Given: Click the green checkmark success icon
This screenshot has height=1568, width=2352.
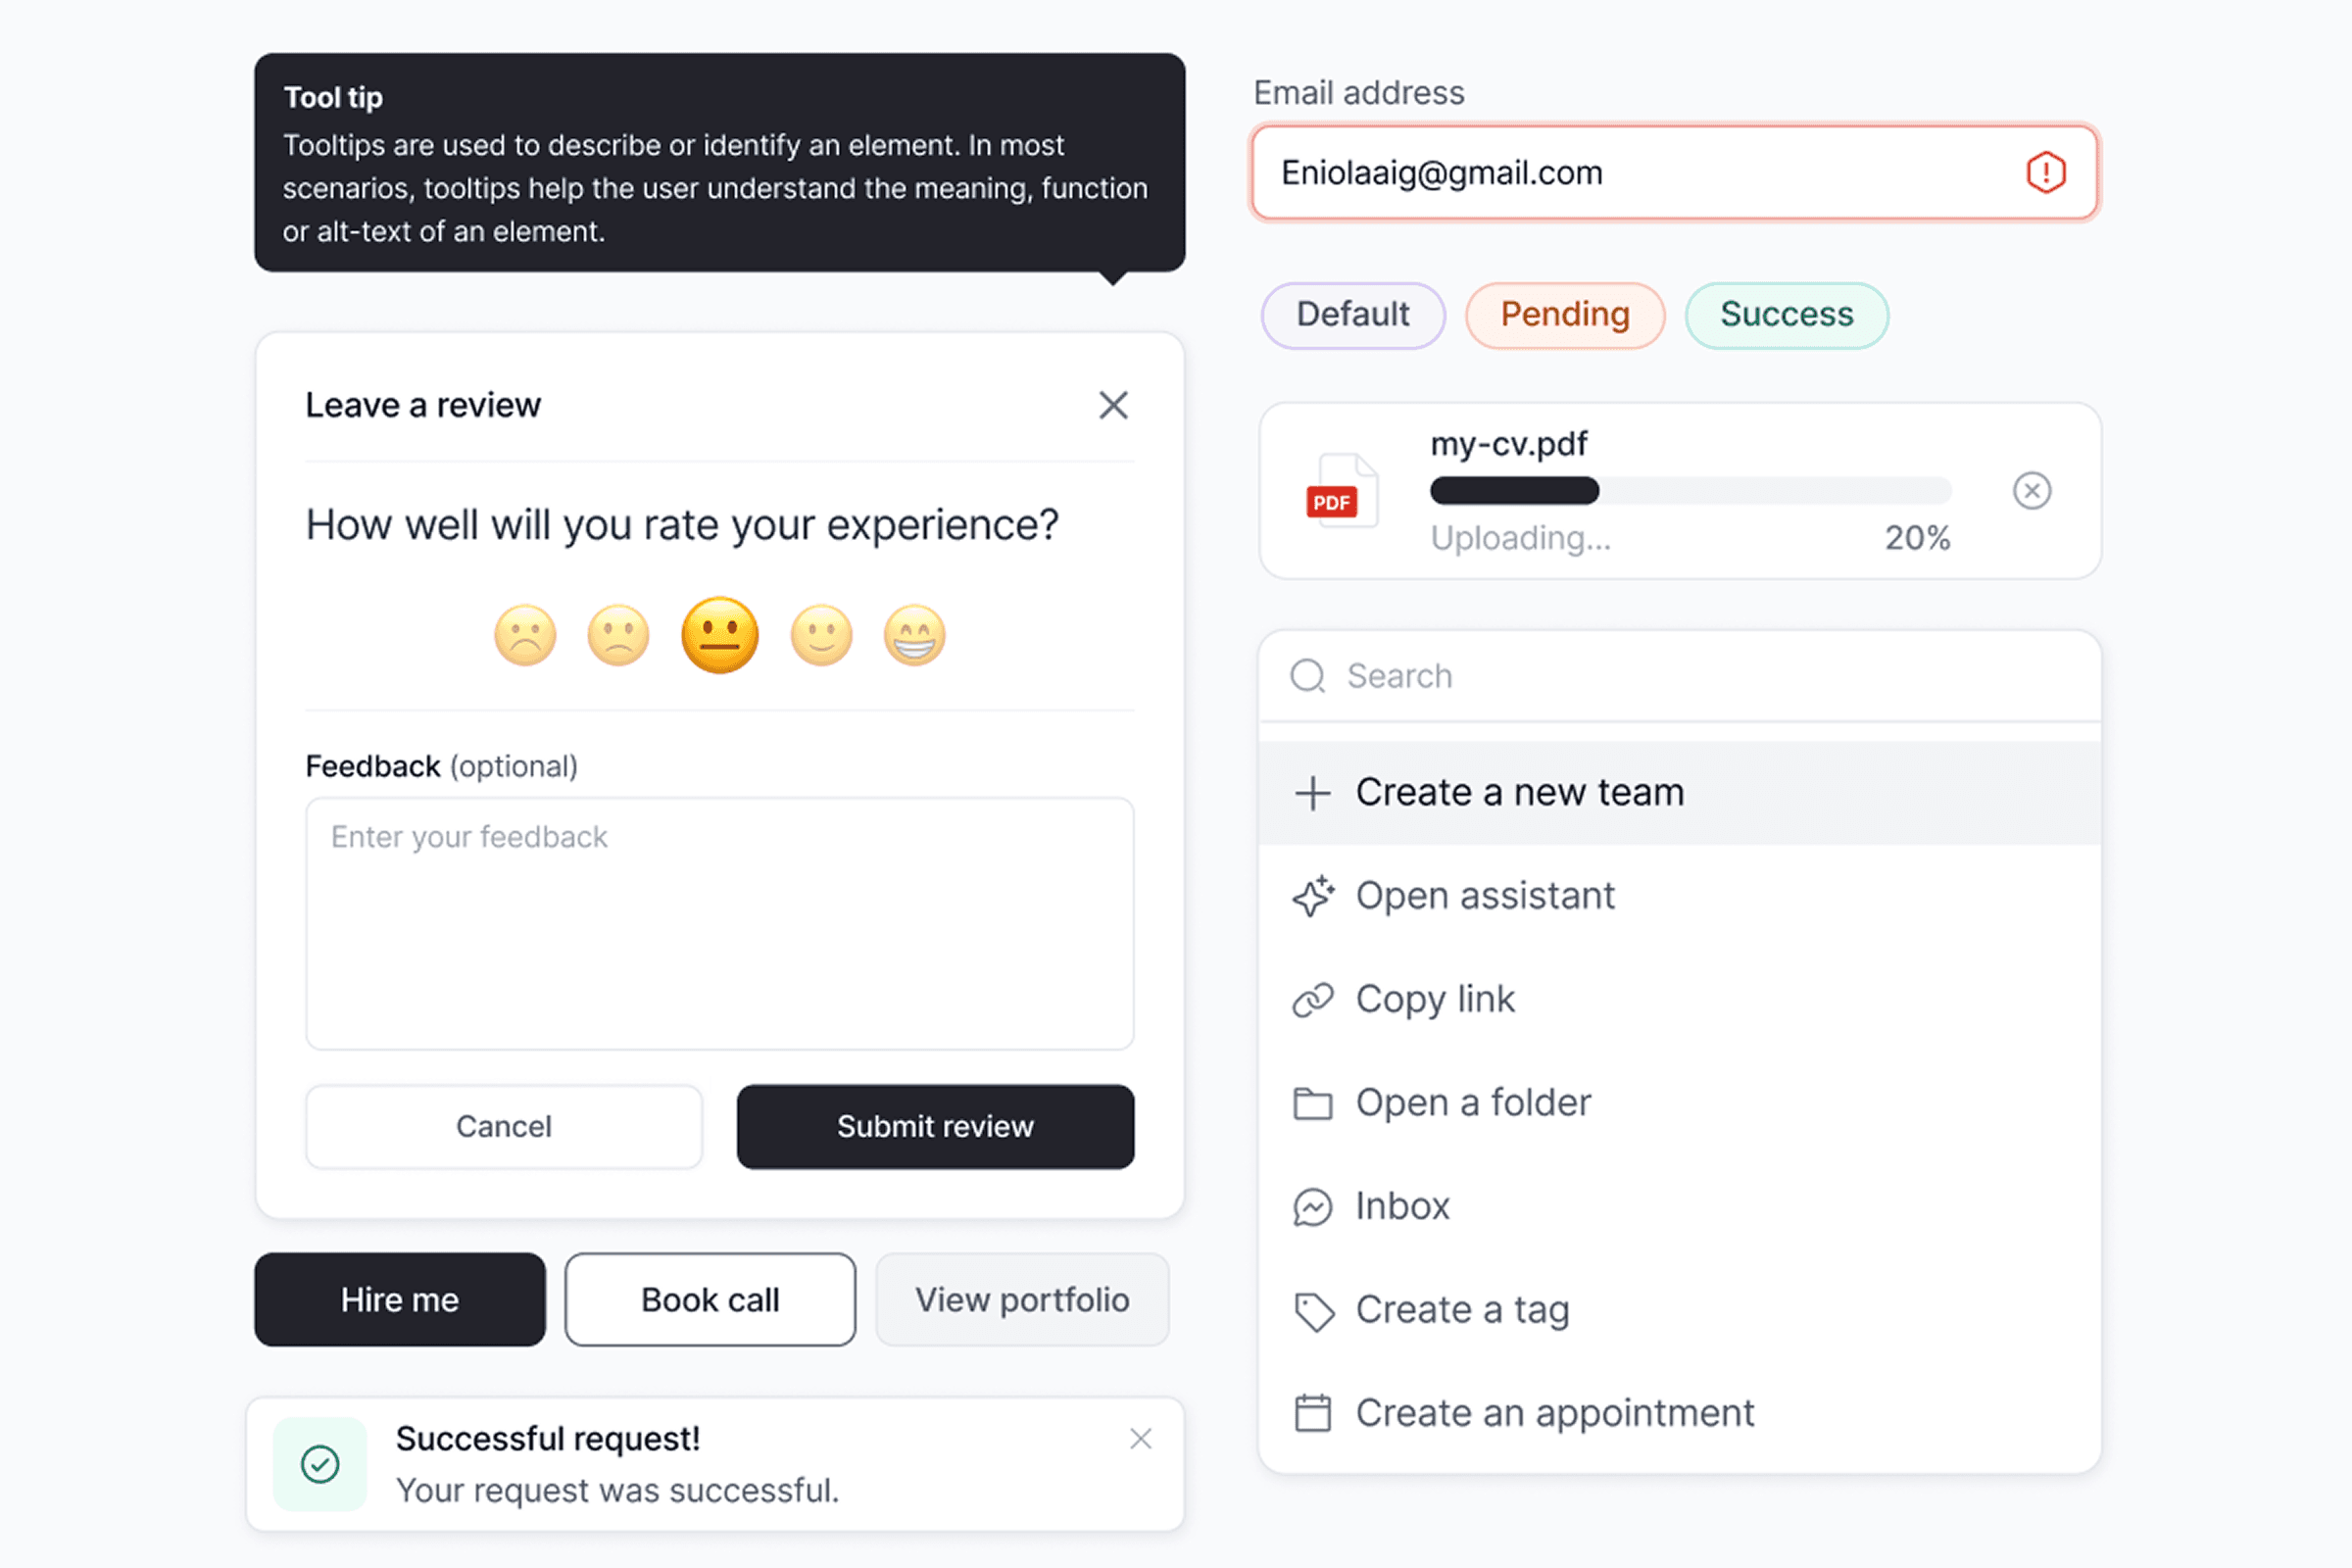Looking at the screenshot, I should 320,1464.
